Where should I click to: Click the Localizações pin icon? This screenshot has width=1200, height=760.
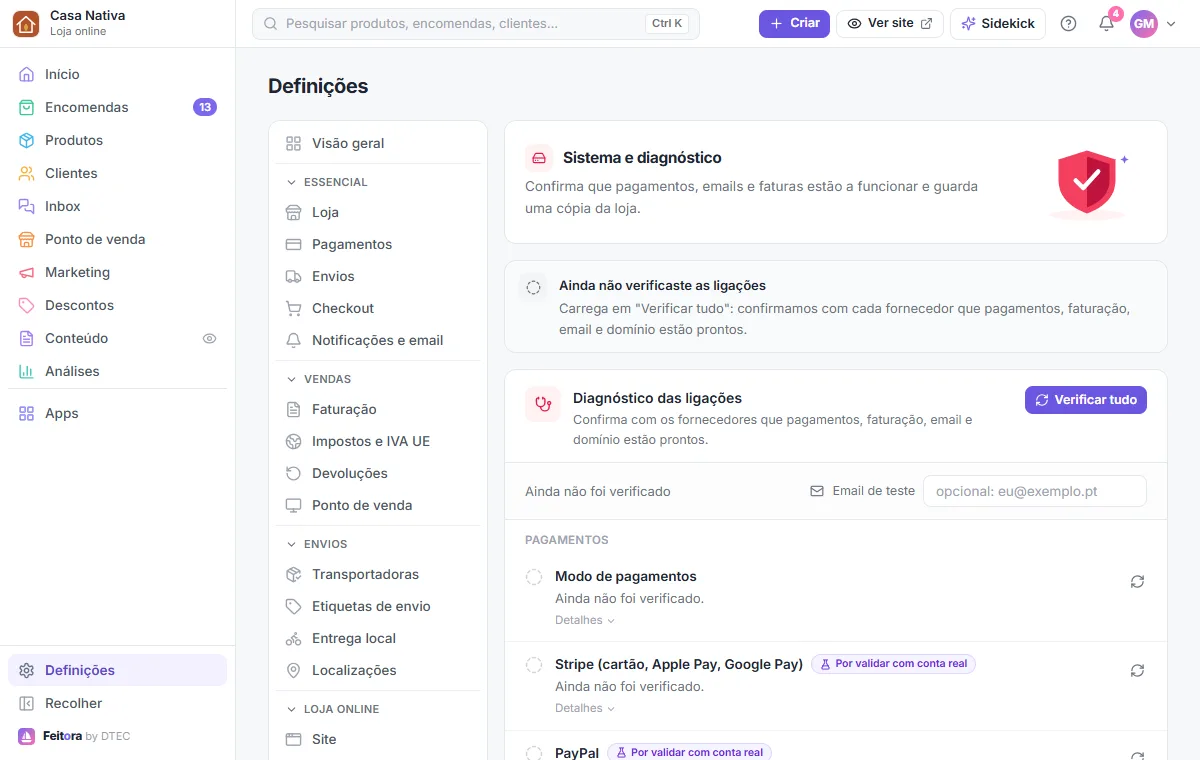[293, 670]
